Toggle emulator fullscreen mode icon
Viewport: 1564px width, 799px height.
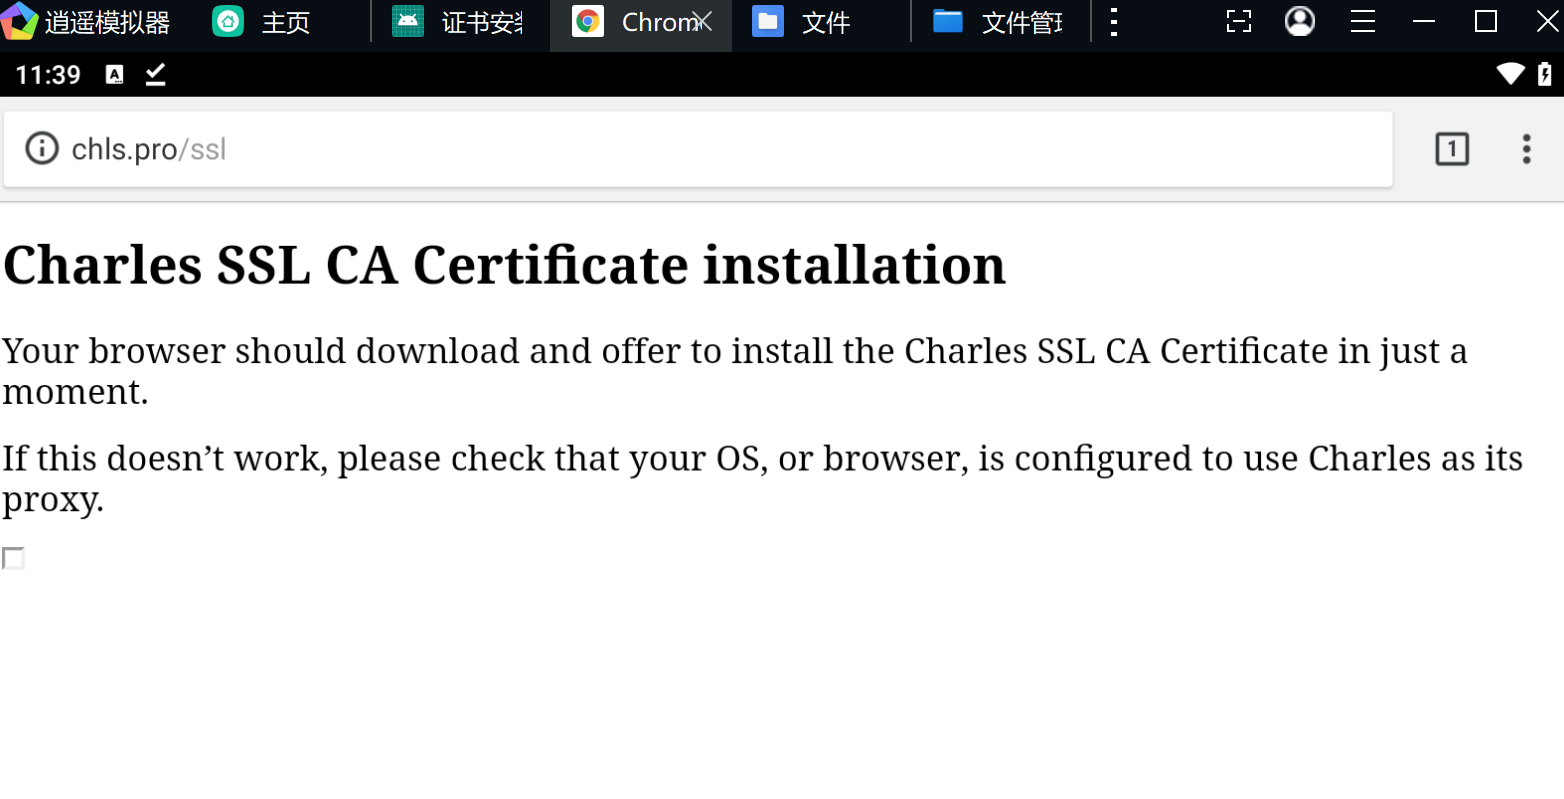pos(1239,21)
